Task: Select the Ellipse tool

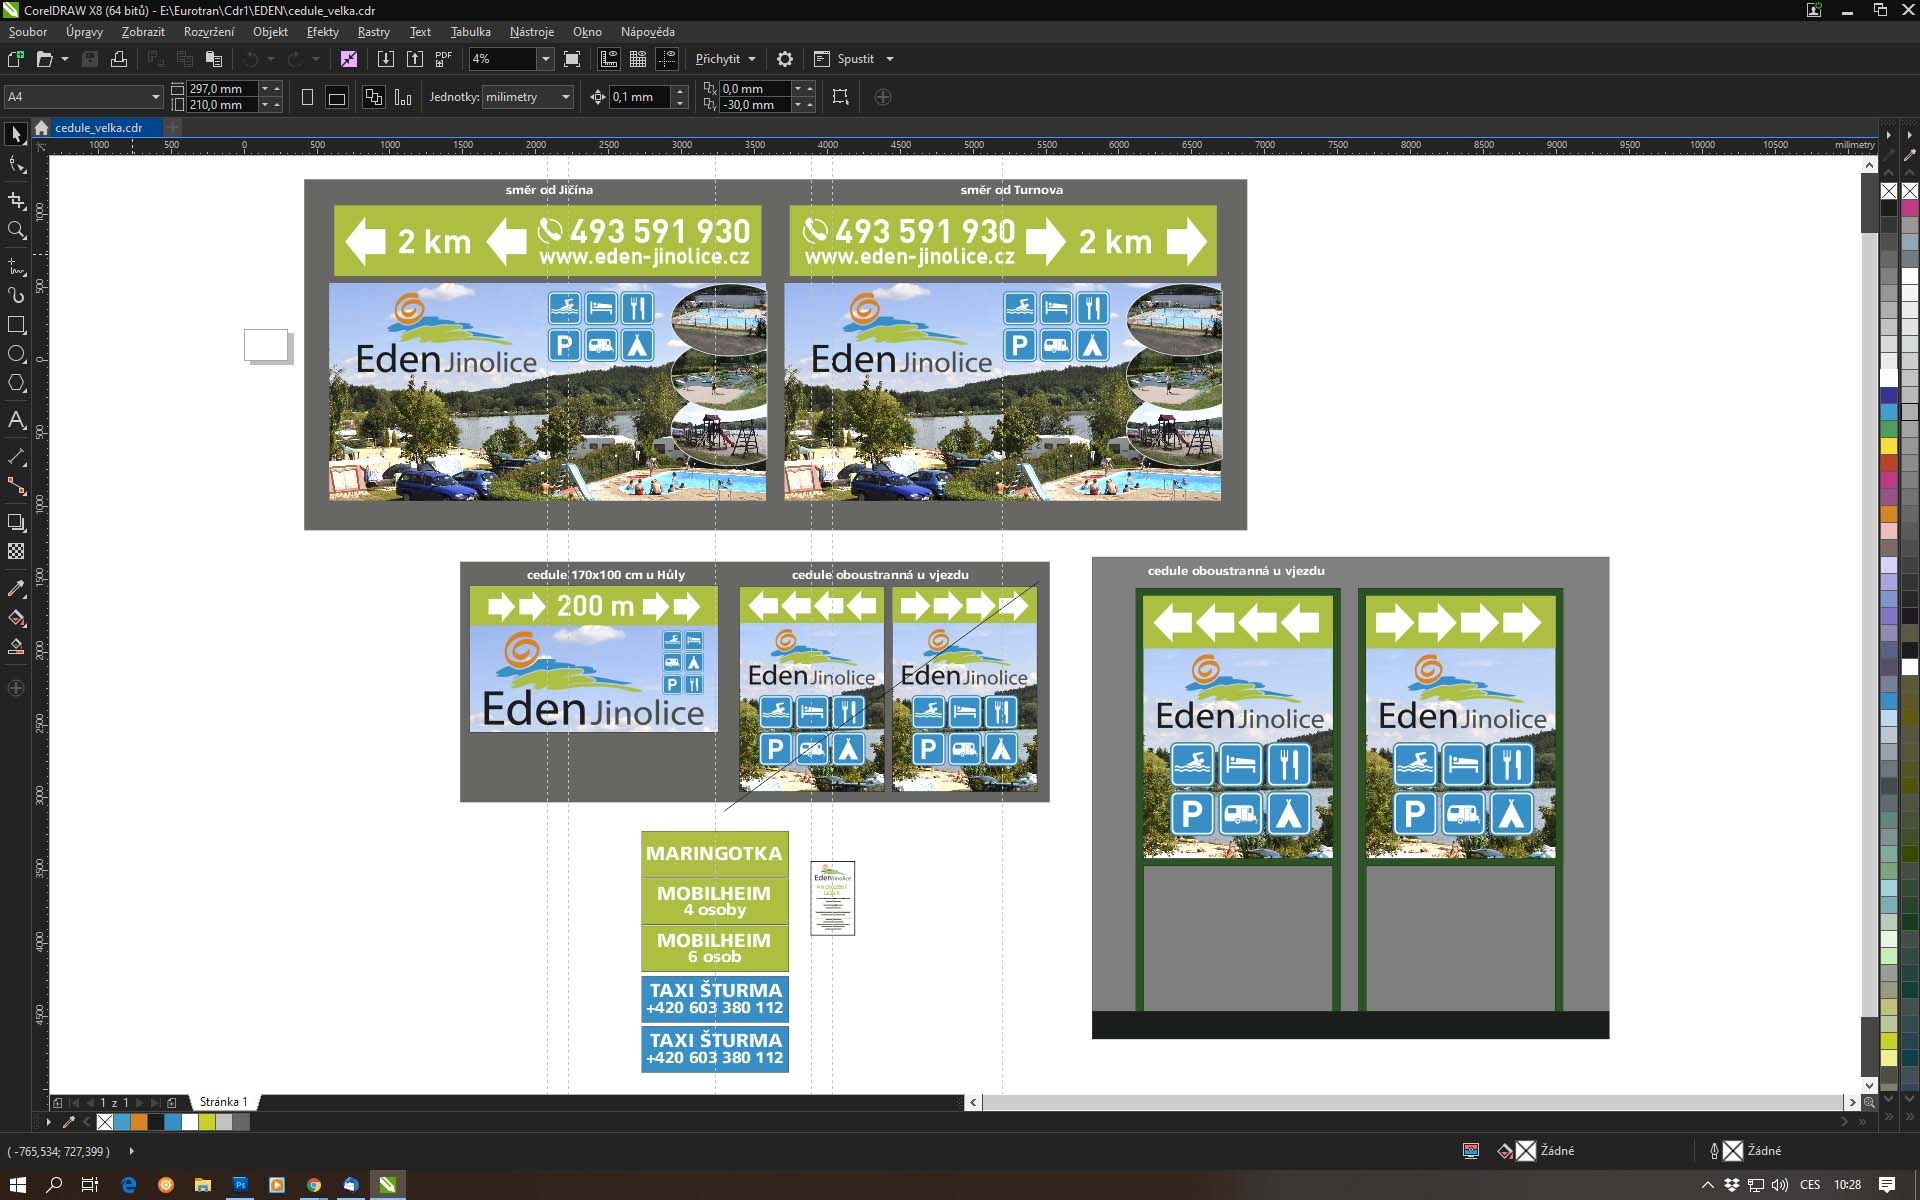Action: point(16,354)
